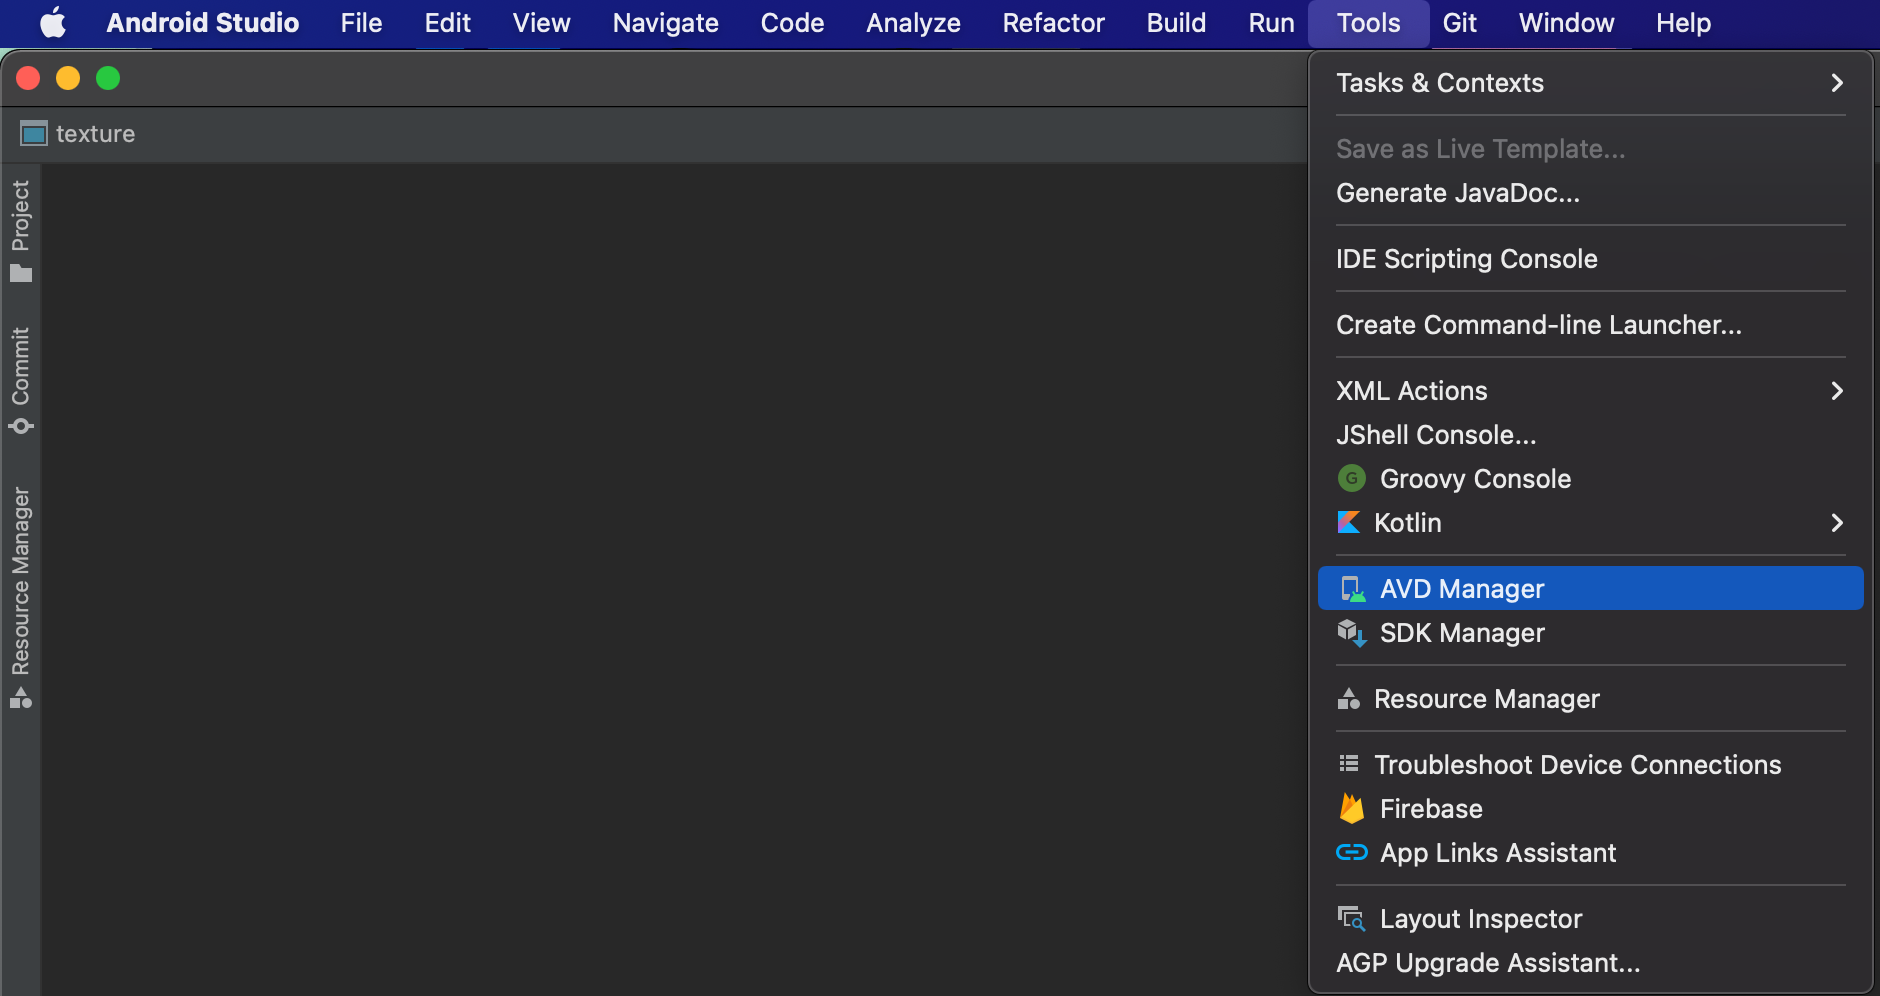Launch the Groovy Console
Viewport: 1880px width, 996px height.
[x=1590, y=478]
